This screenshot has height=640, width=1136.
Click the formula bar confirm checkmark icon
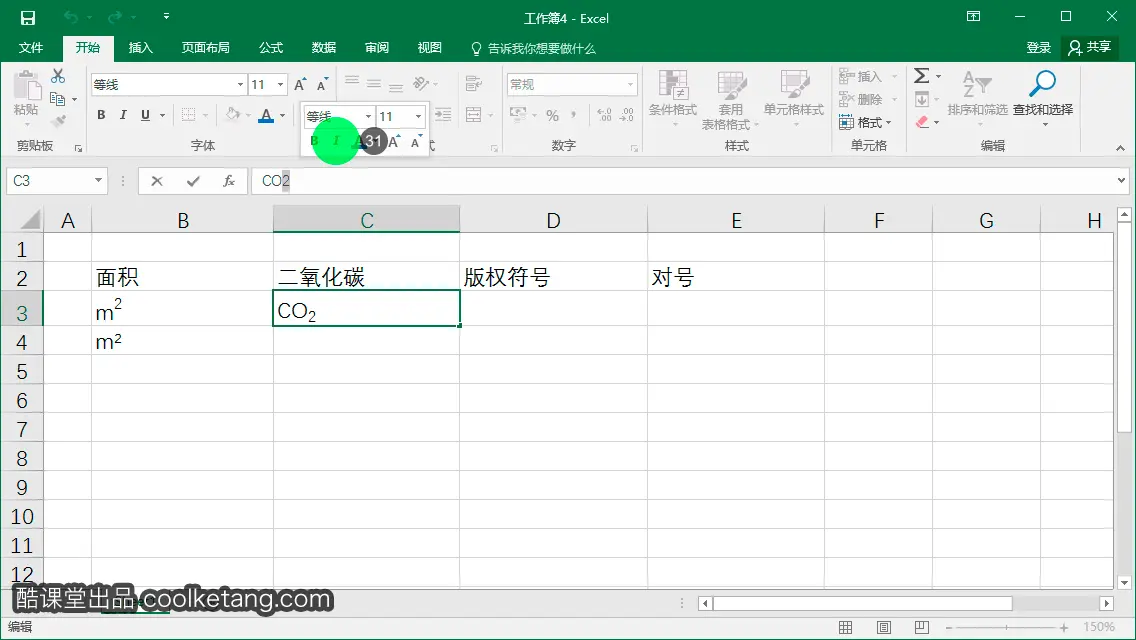click(193, 181)
